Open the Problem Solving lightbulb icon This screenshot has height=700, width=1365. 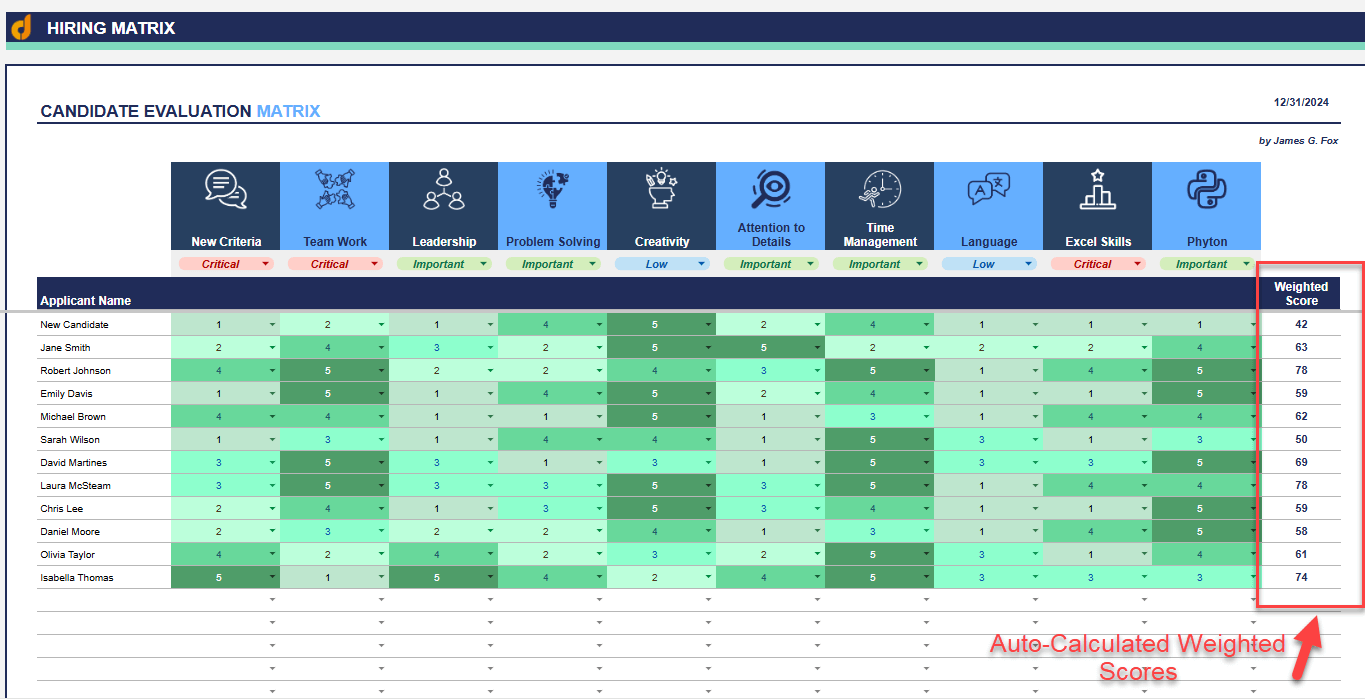click(552, 190)
